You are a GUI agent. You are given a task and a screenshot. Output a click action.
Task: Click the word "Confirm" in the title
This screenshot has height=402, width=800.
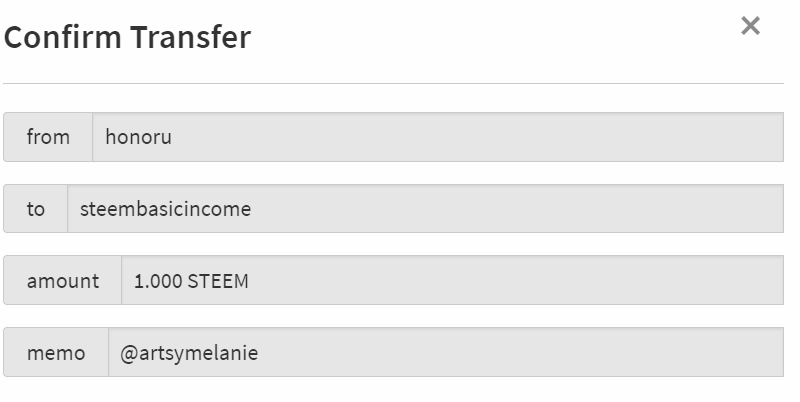click(63, 37)
